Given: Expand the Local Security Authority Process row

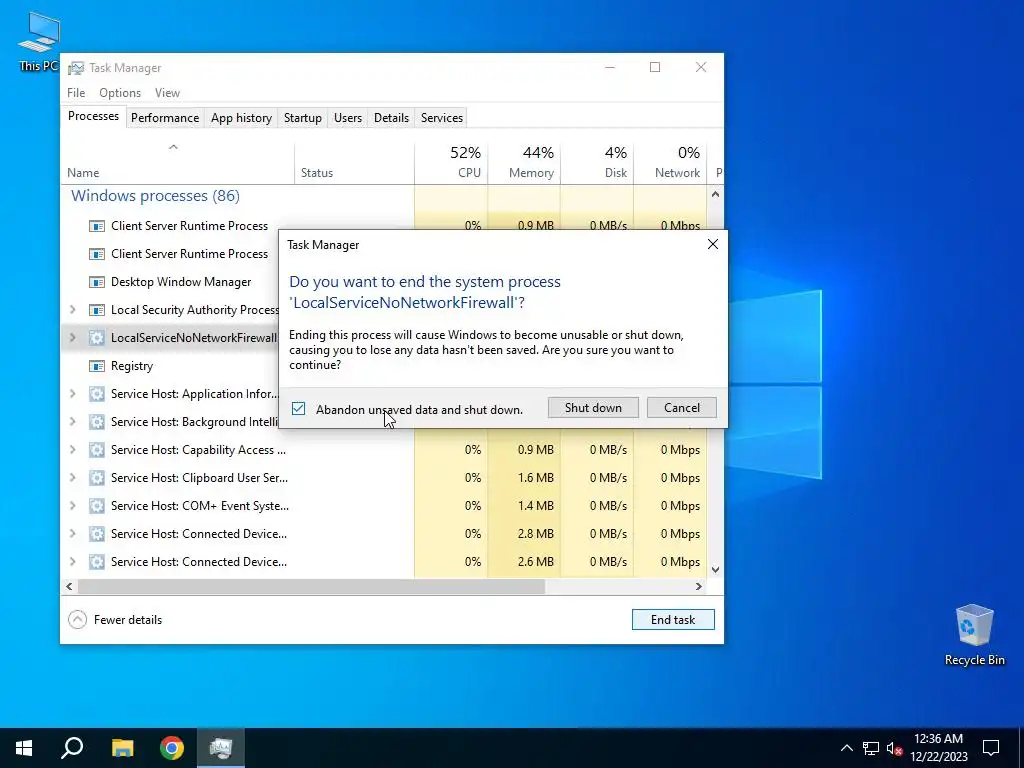Looking at the screenshot, I should click(x=72, y=310).
